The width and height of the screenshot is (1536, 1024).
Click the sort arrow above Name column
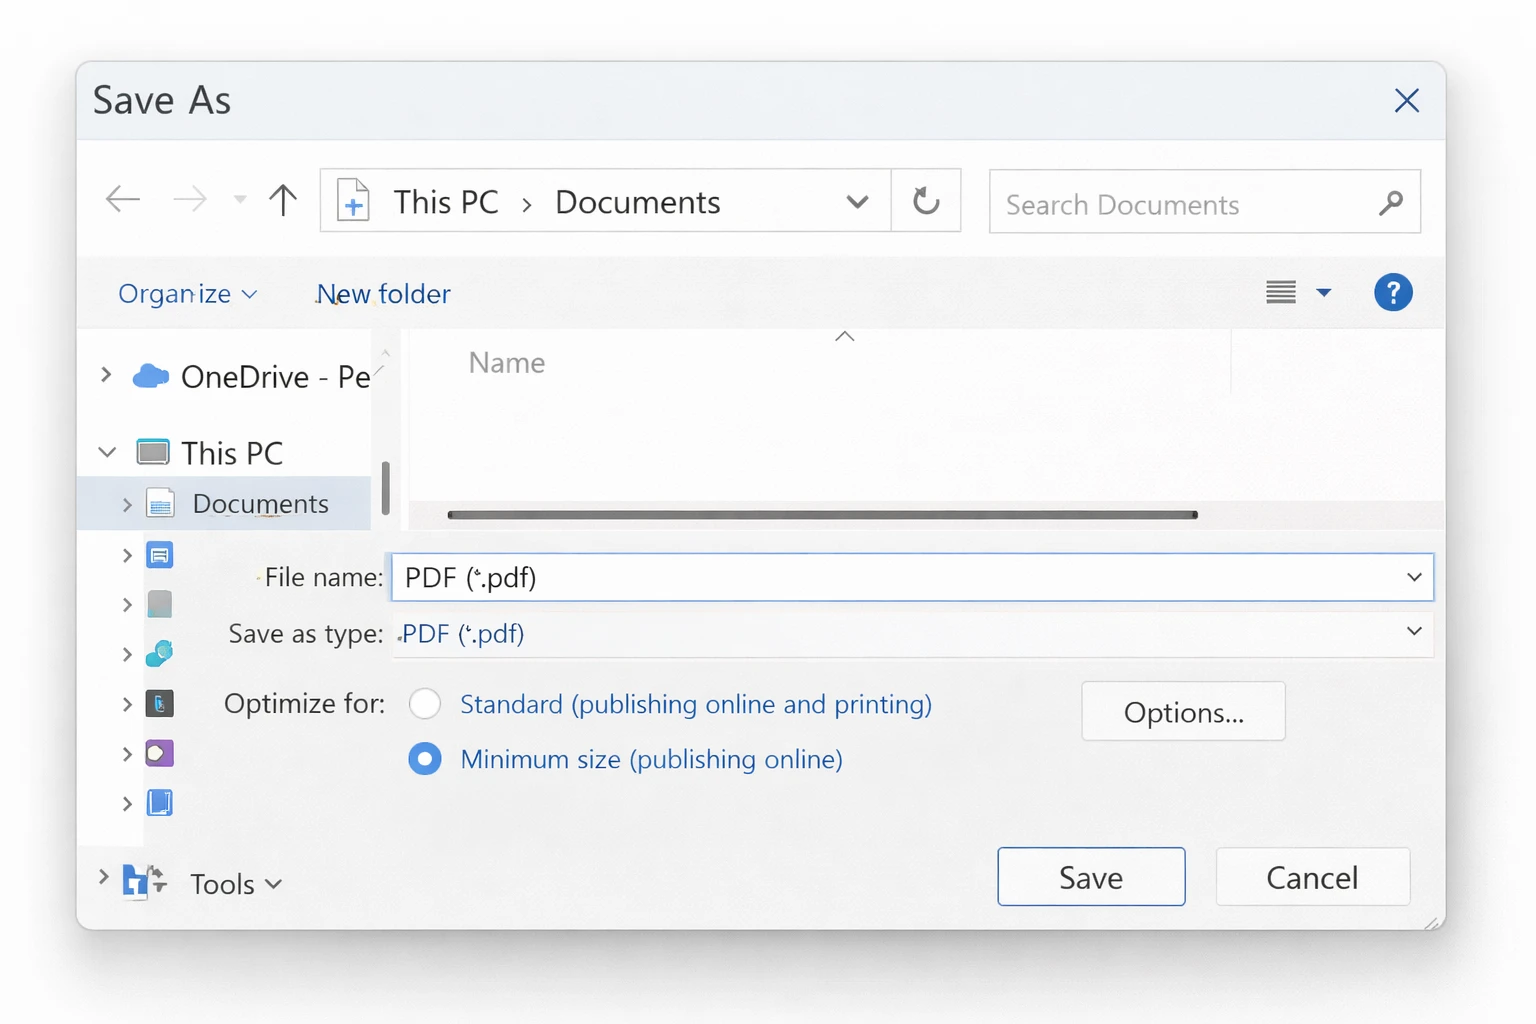point(845,336)
